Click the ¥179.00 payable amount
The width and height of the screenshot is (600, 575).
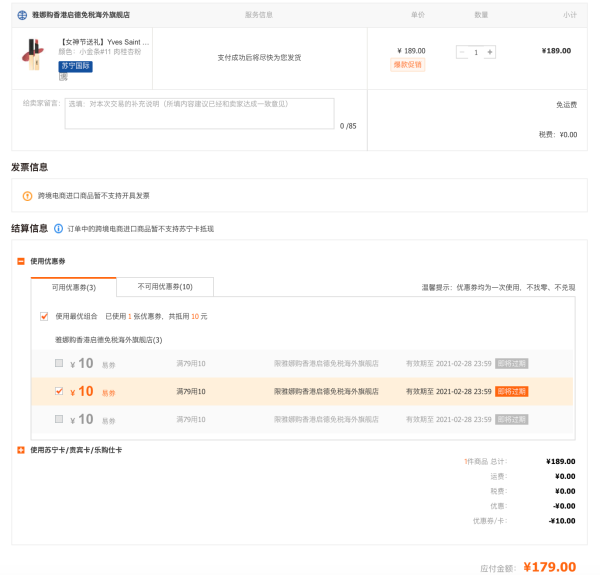[549, 567]
